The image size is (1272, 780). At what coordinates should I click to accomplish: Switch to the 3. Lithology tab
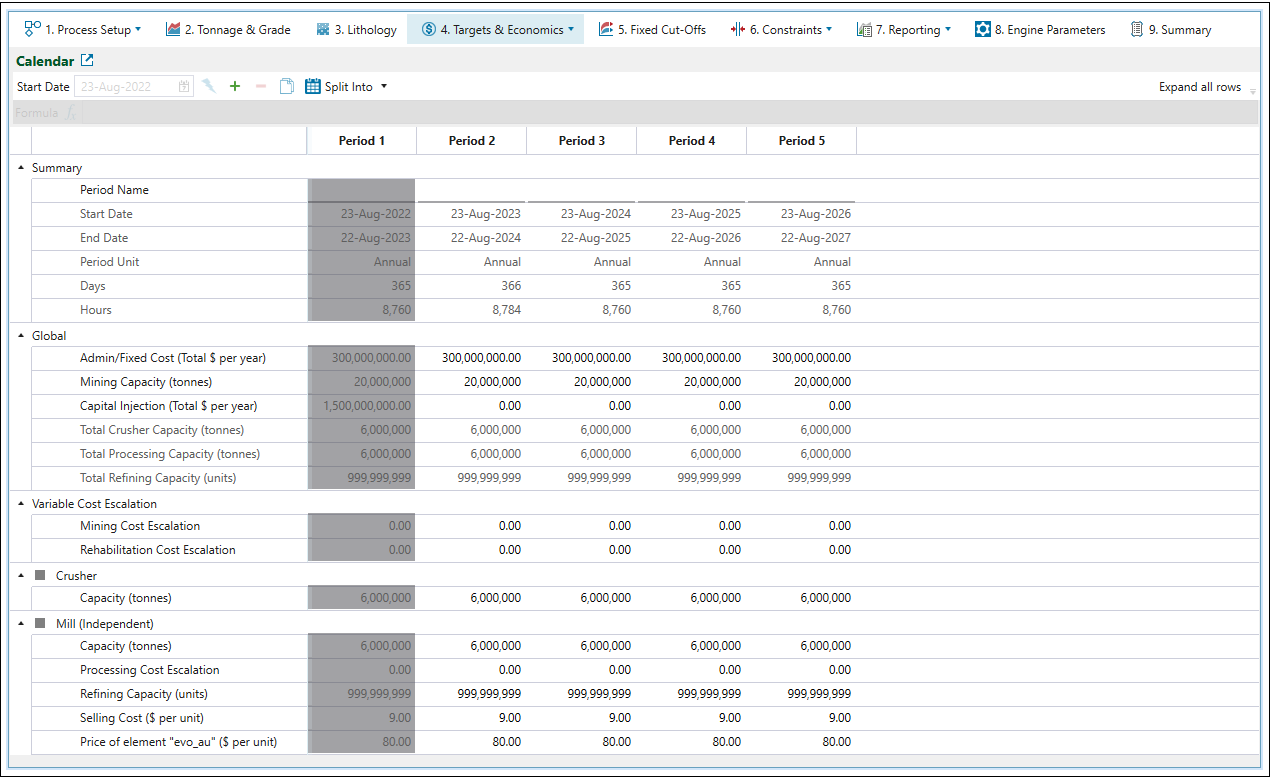click(356, 30)
